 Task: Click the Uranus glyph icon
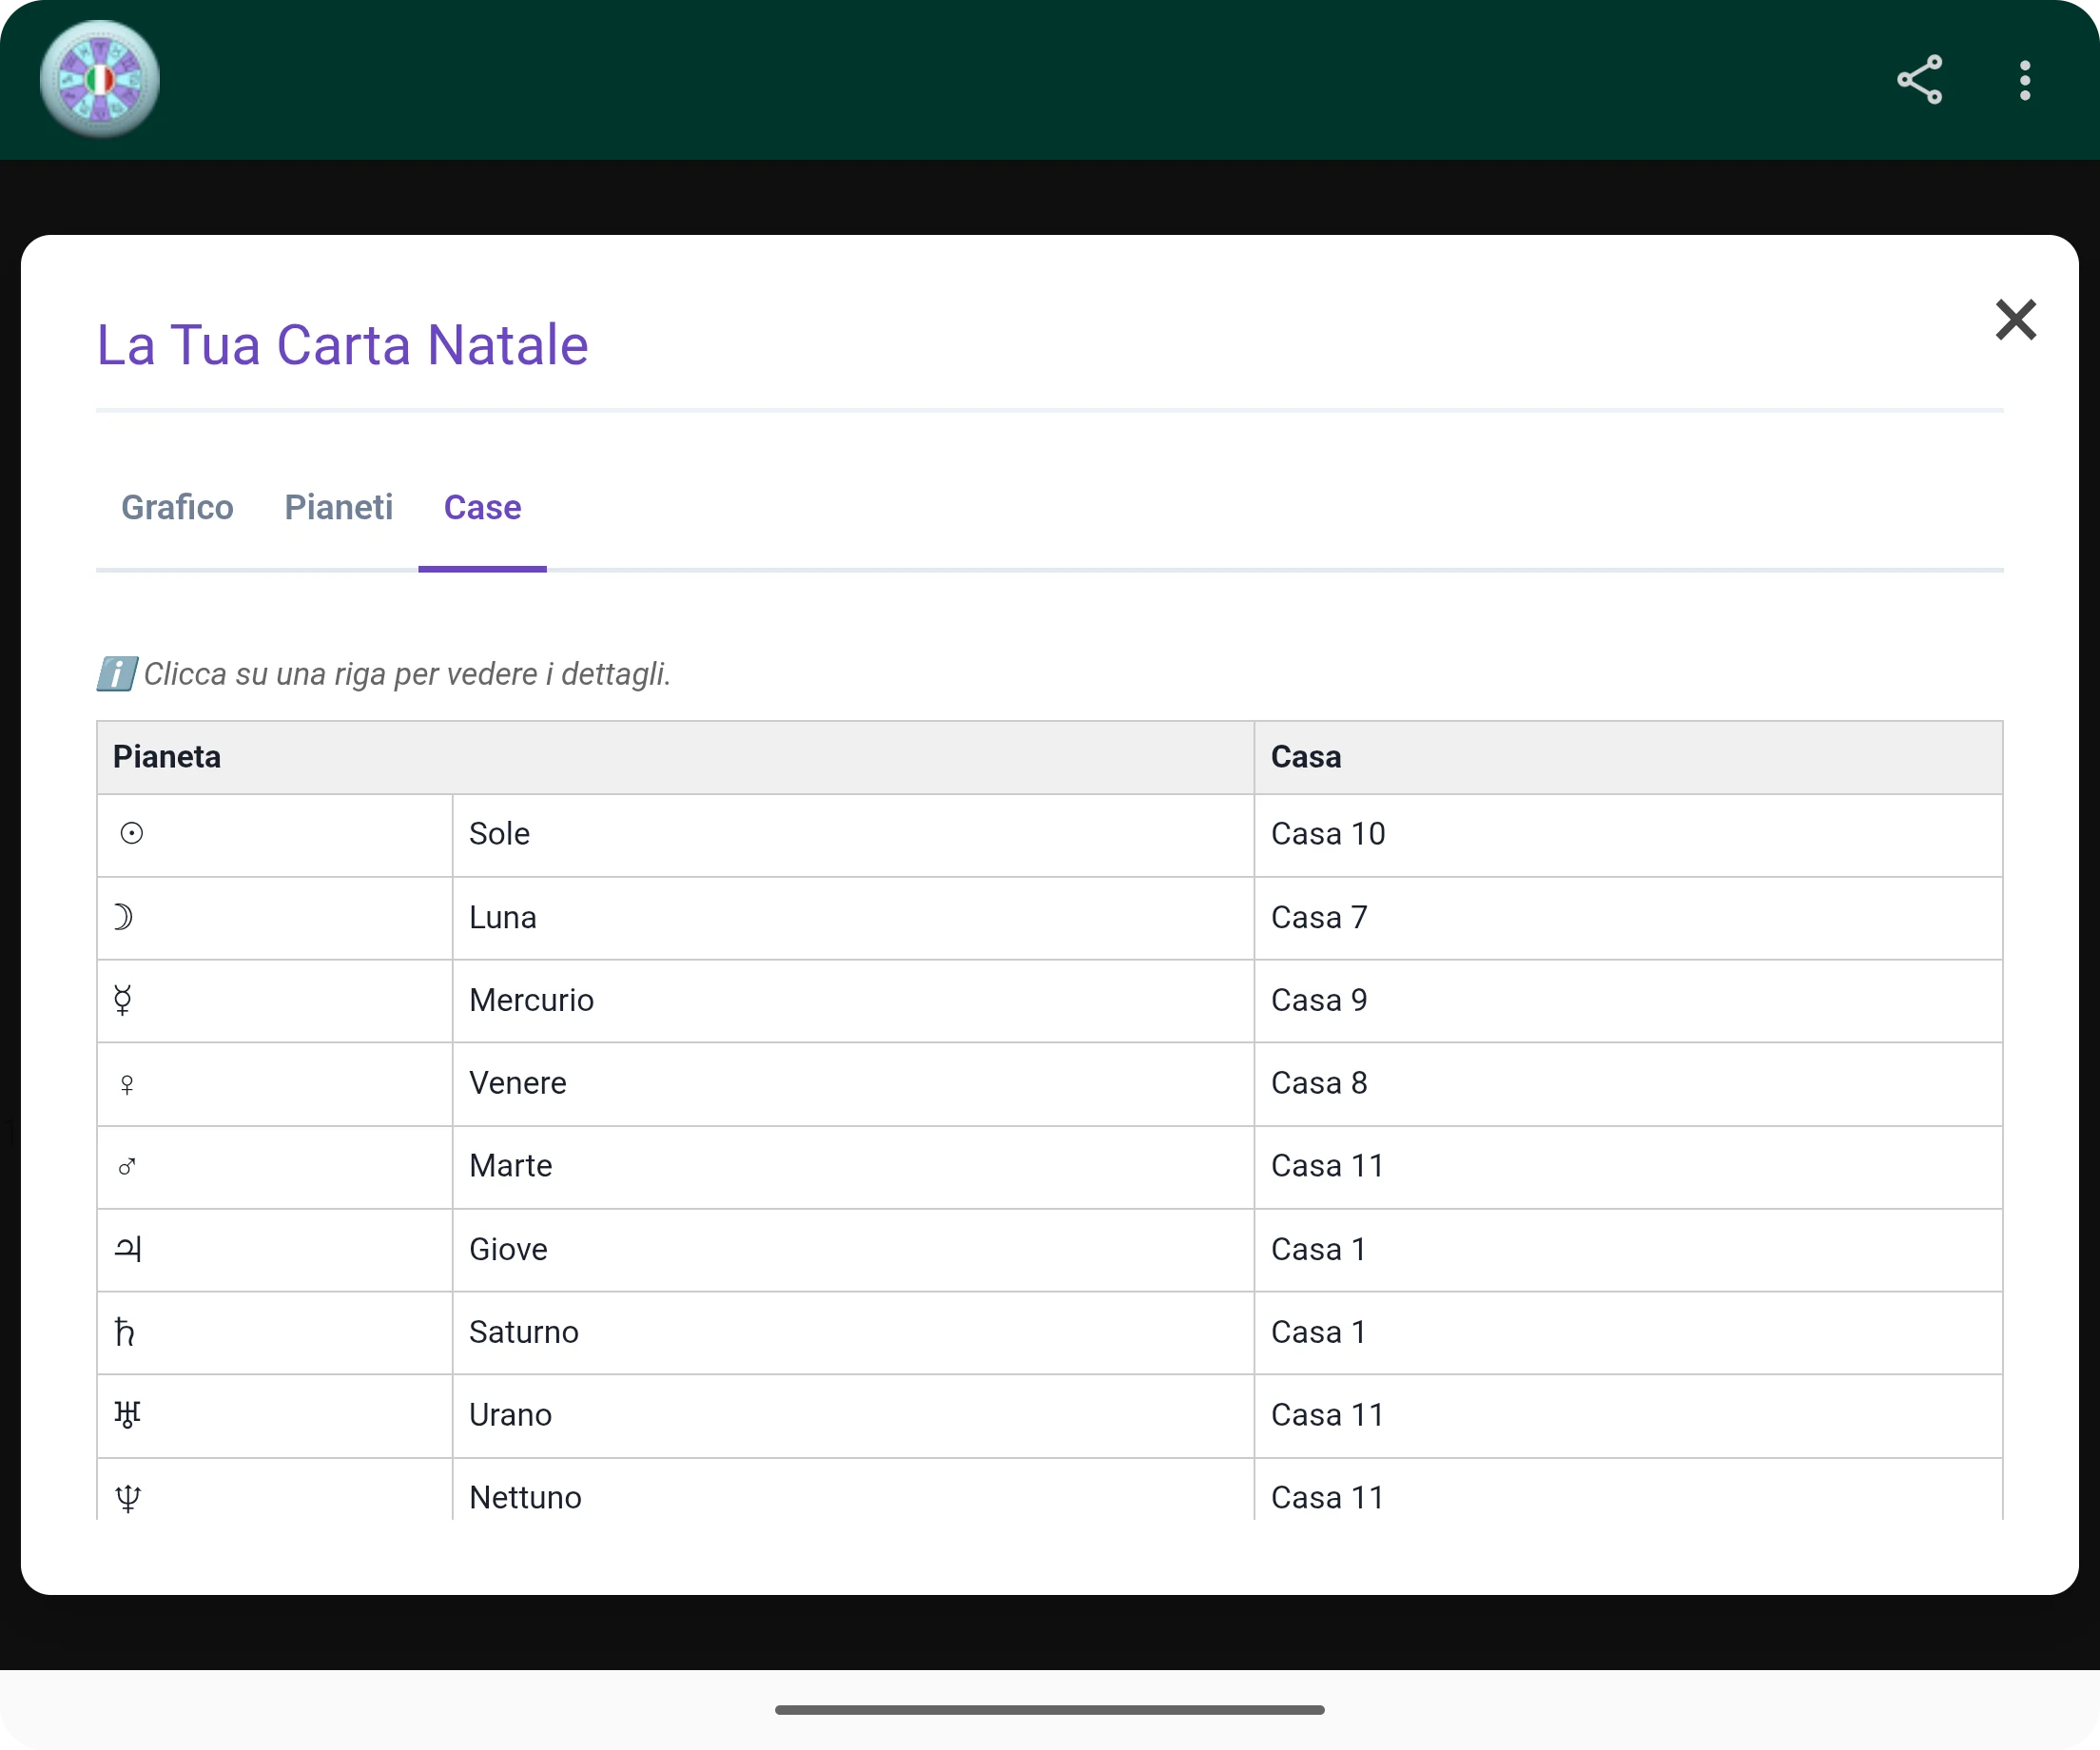pos(127,1414)
